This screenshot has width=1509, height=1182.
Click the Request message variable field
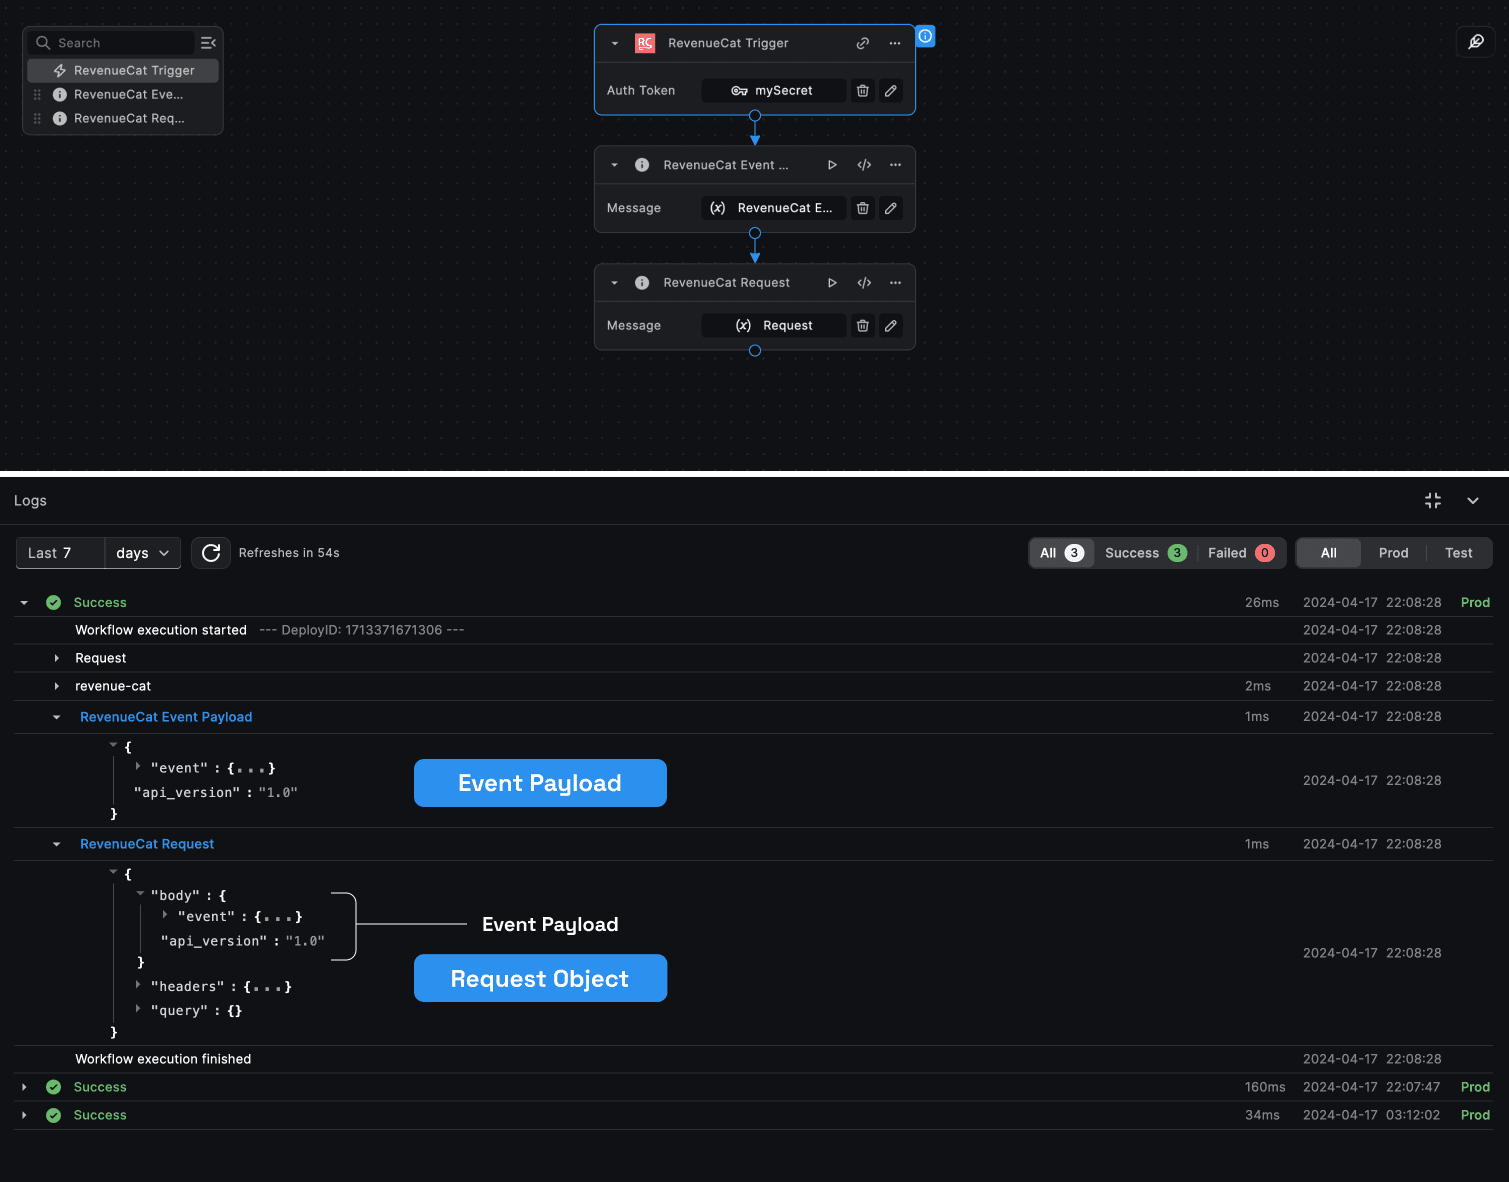click(773, 326)
